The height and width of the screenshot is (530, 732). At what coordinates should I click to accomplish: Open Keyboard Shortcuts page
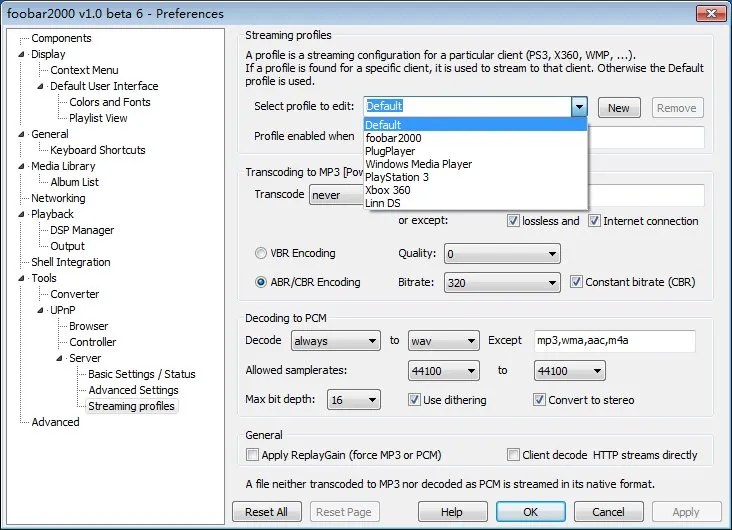98,150
